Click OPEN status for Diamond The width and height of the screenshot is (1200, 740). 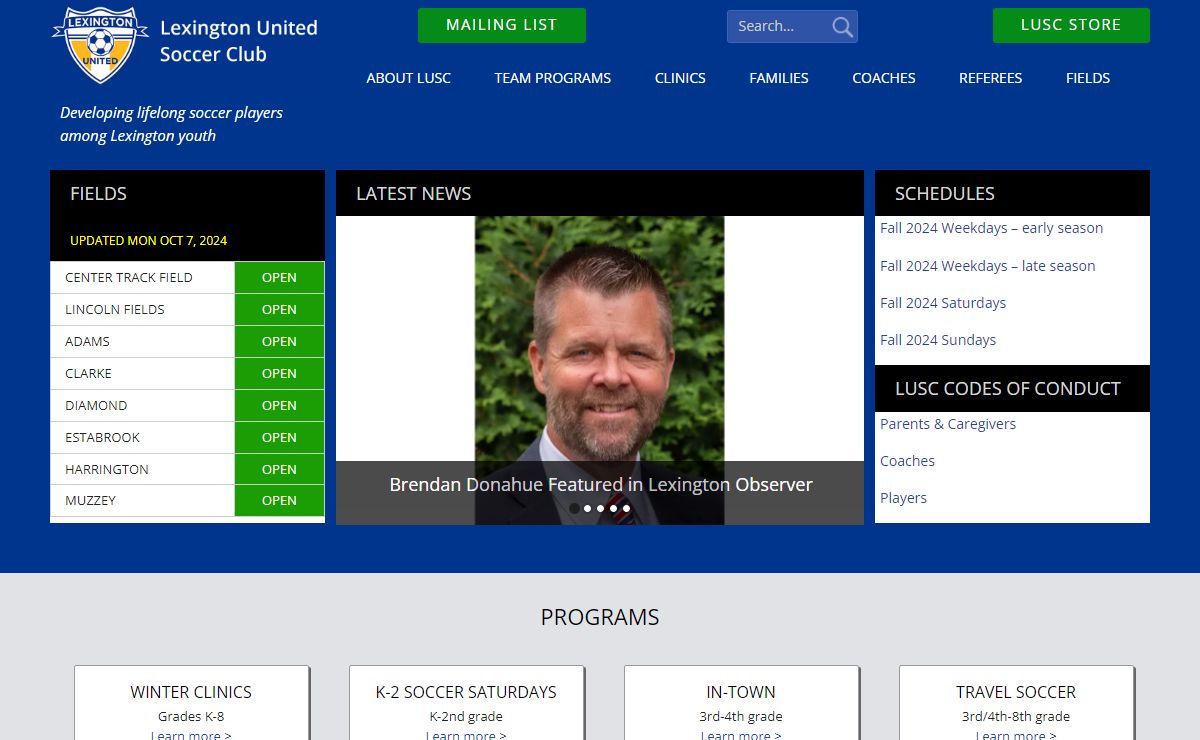point(279,405)
